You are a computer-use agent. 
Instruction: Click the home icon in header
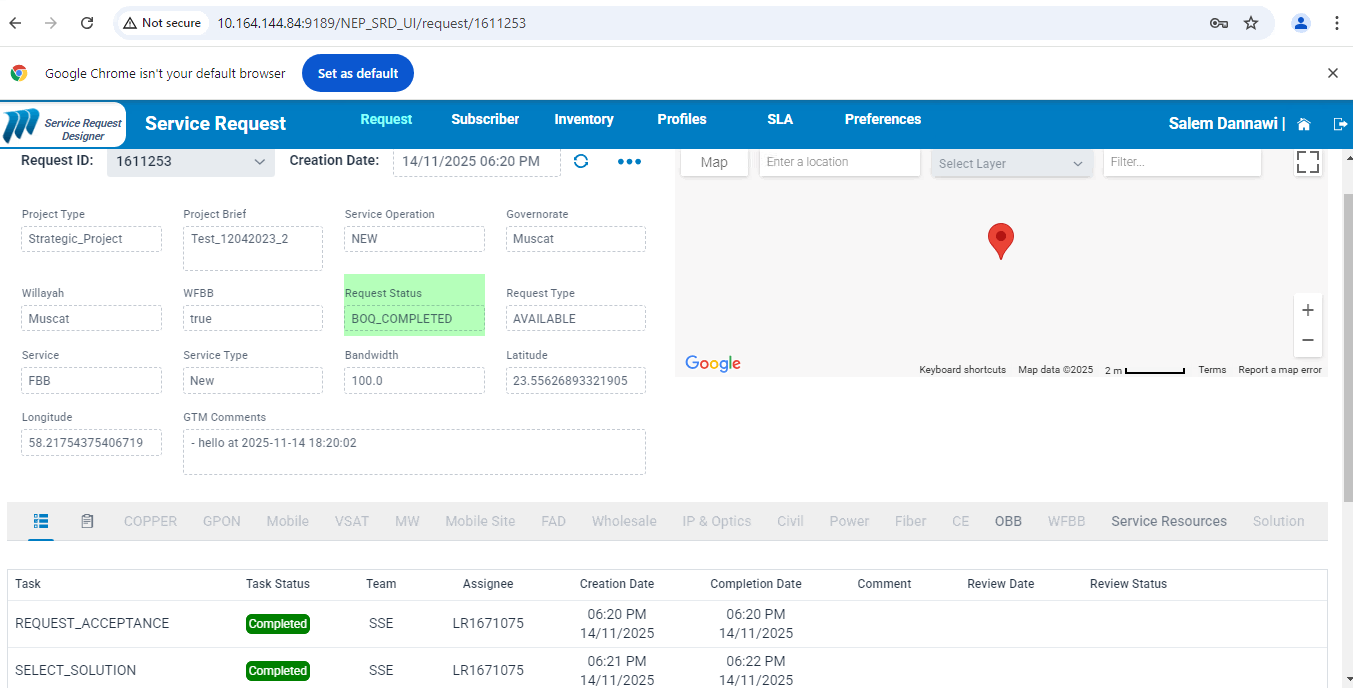point(1304,124)
